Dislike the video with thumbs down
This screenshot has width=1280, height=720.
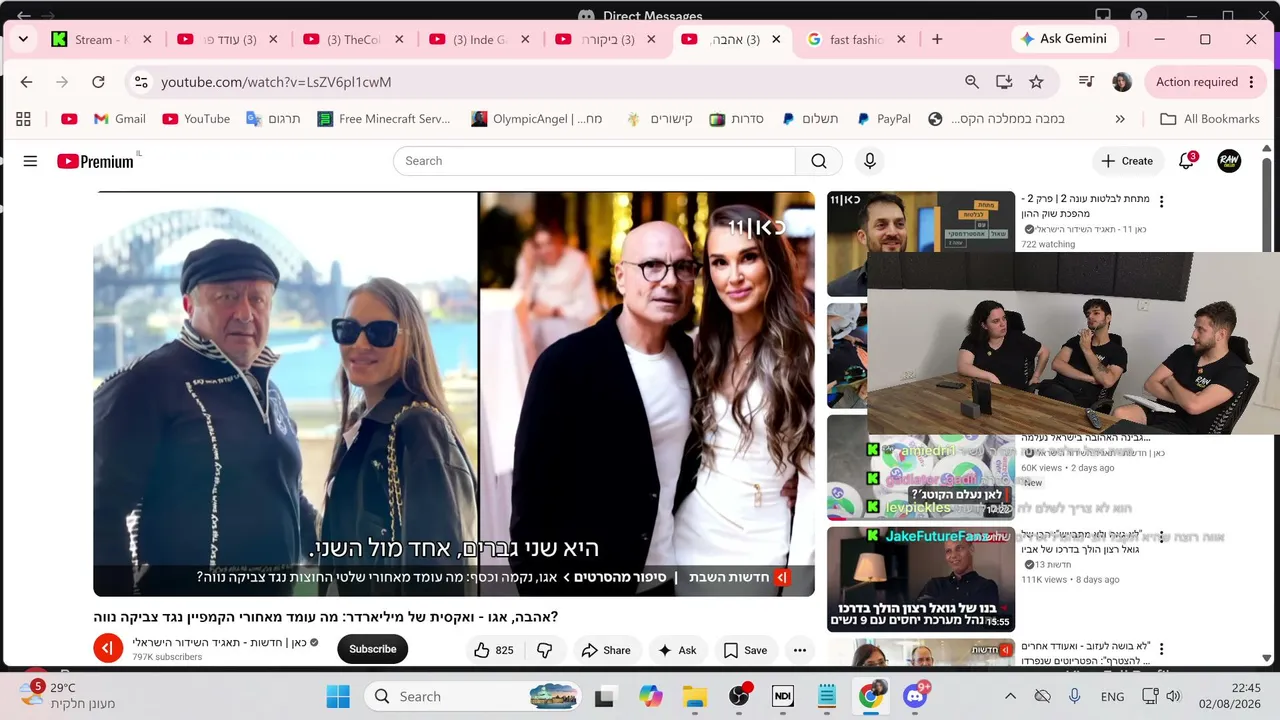(544, 650)
